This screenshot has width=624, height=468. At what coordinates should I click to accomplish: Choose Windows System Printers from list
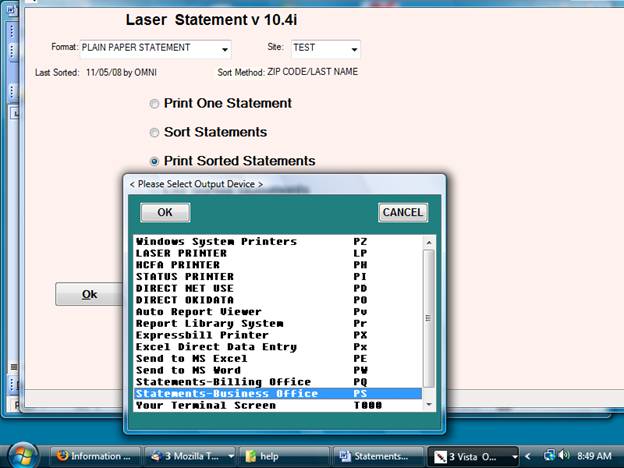click(215, 242)
